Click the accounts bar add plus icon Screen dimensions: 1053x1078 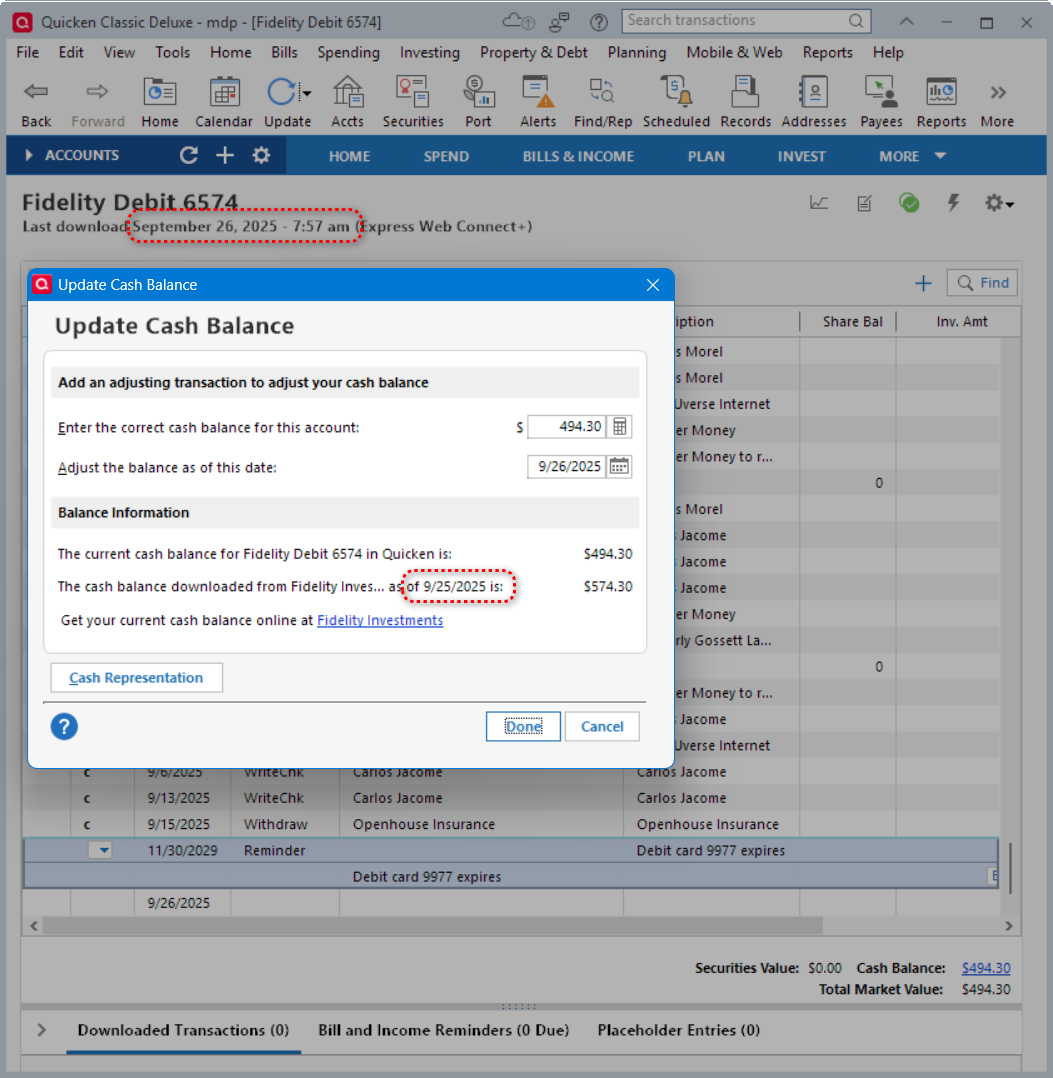click(x=225, y=155)
